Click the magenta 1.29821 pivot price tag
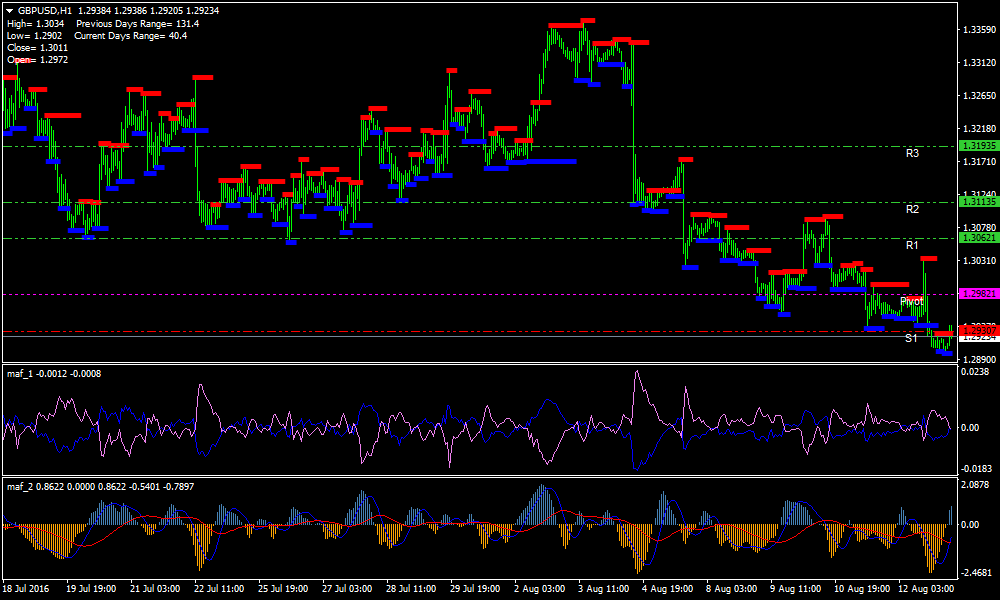The height and width of the screenshot is (600, 1000). (978, 294)
